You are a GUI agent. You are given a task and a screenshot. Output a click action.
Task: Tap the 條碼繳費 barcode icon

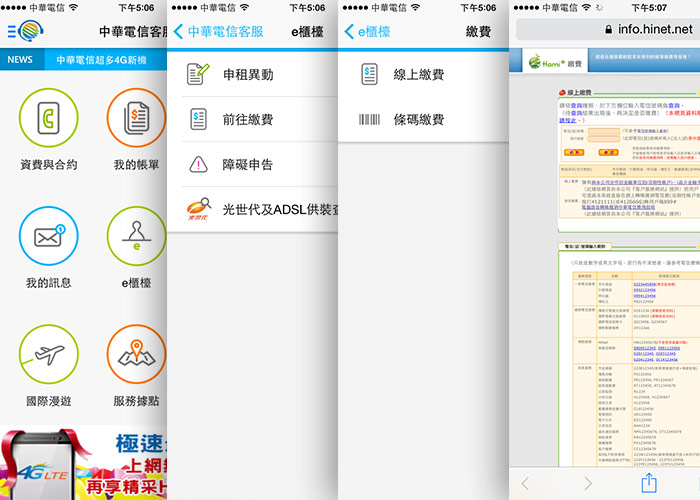[x=369, y=119]
